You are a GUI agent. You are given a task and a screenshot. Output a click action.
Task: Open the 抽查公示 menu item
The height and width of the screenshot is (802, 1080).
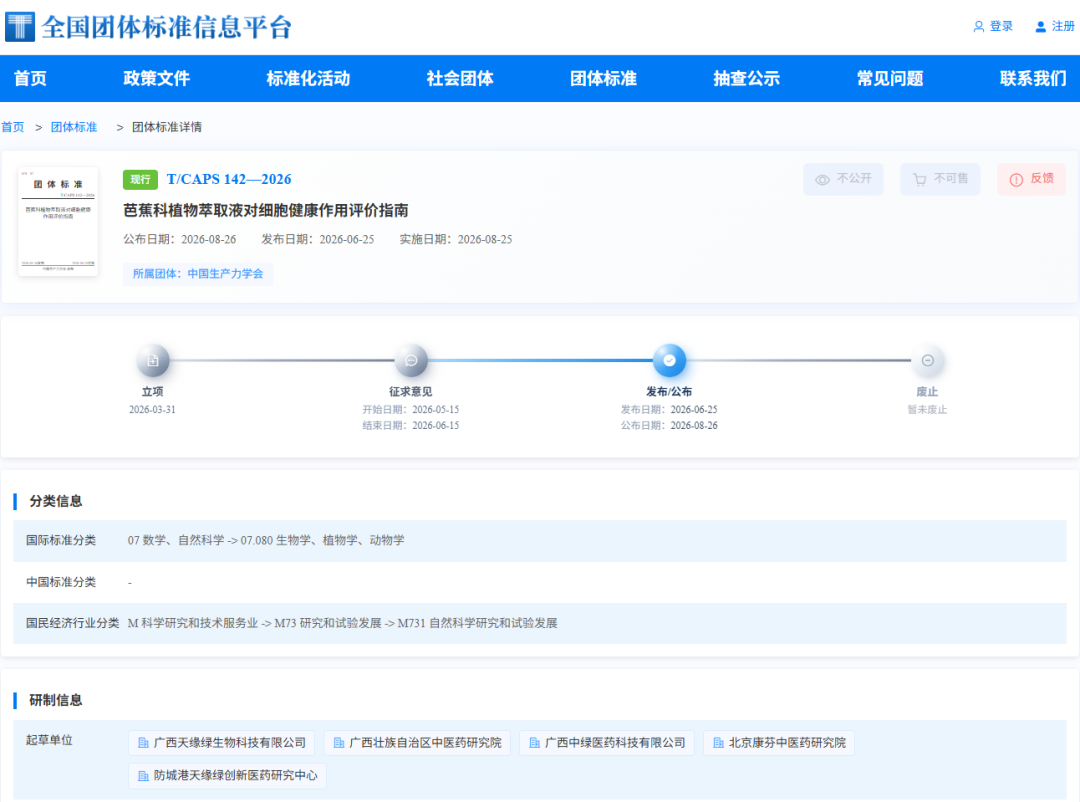[x=747, y=79]
